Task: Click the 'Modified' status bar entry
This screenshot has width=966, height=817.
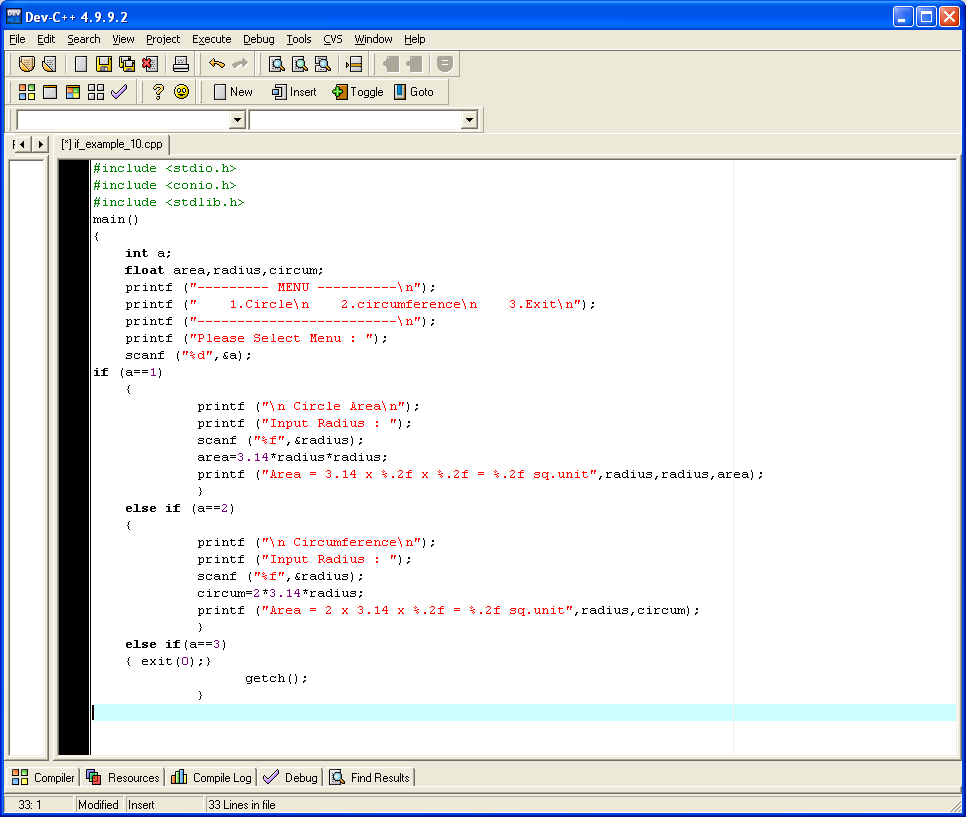Action: [98, 805]
